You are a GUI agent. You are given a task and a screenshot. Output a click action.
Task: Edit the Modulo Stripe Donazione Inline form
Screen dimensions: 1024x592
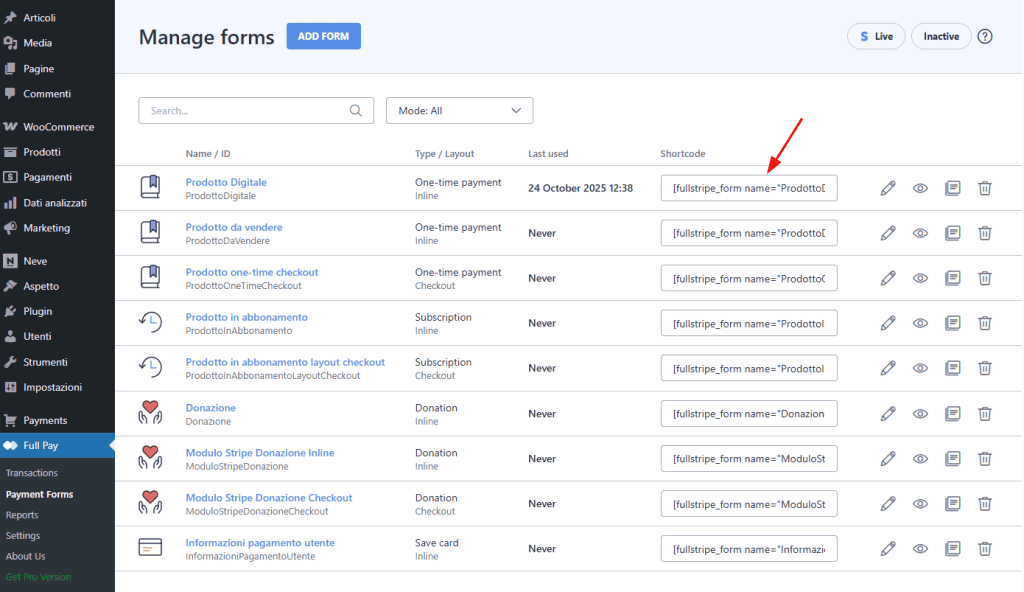[888, 458]
